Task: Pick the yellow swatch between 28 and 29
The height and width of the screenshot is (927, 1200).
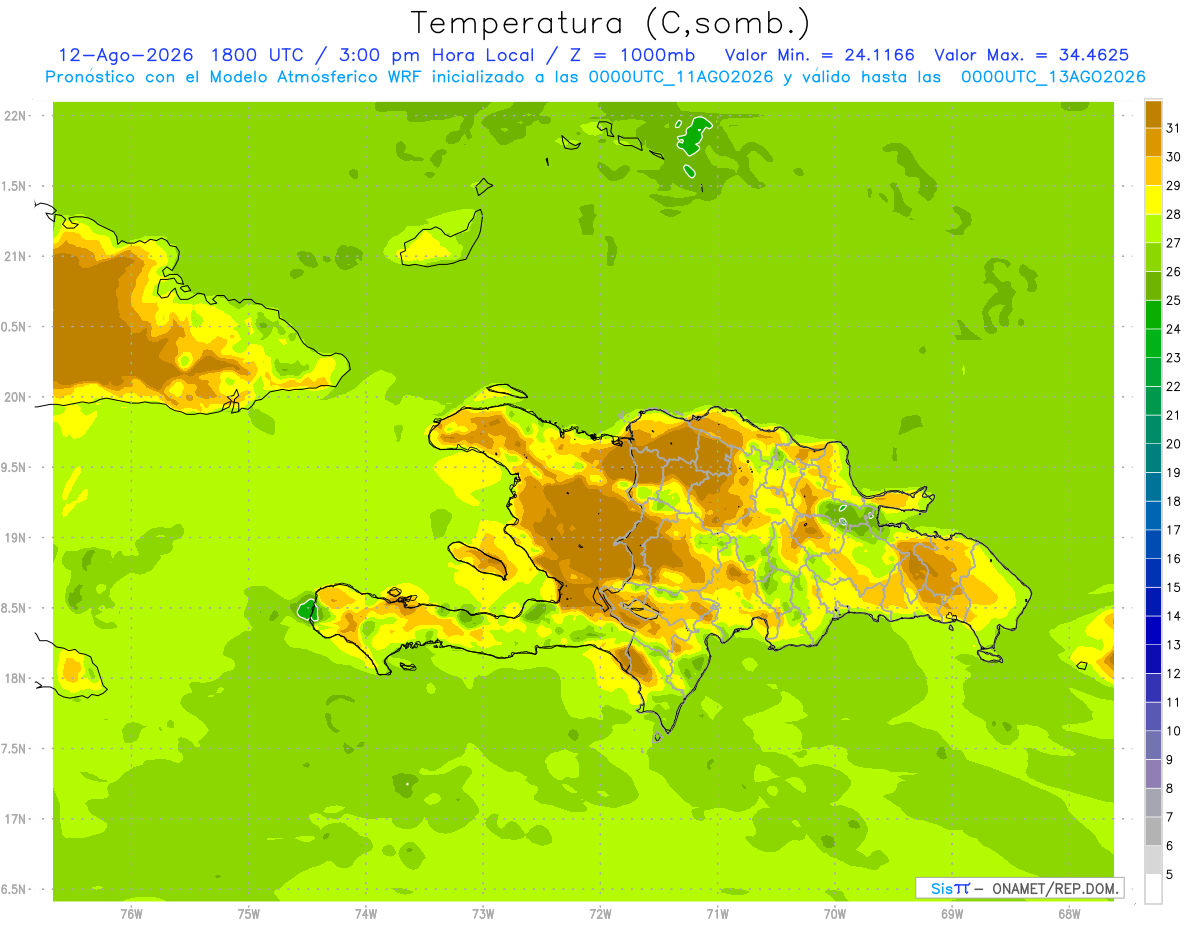Action: [x=1153, y=200]
